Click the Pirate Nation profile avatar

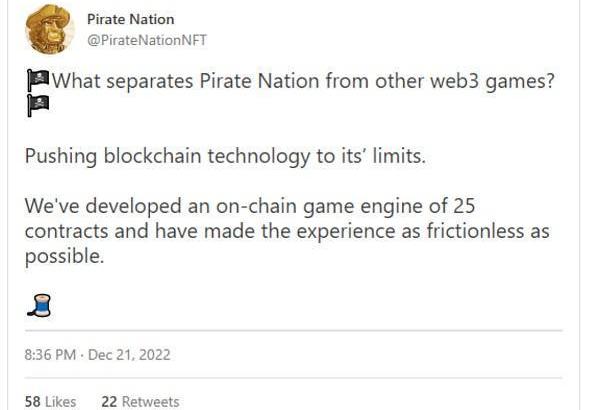point(50,29)
